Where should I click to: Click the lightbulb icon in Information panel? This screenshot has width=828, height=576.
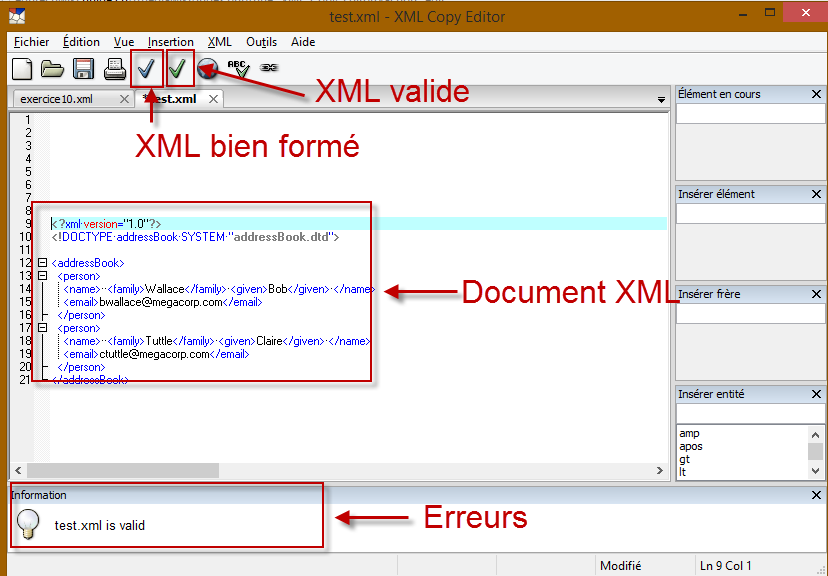pos(28,524)
